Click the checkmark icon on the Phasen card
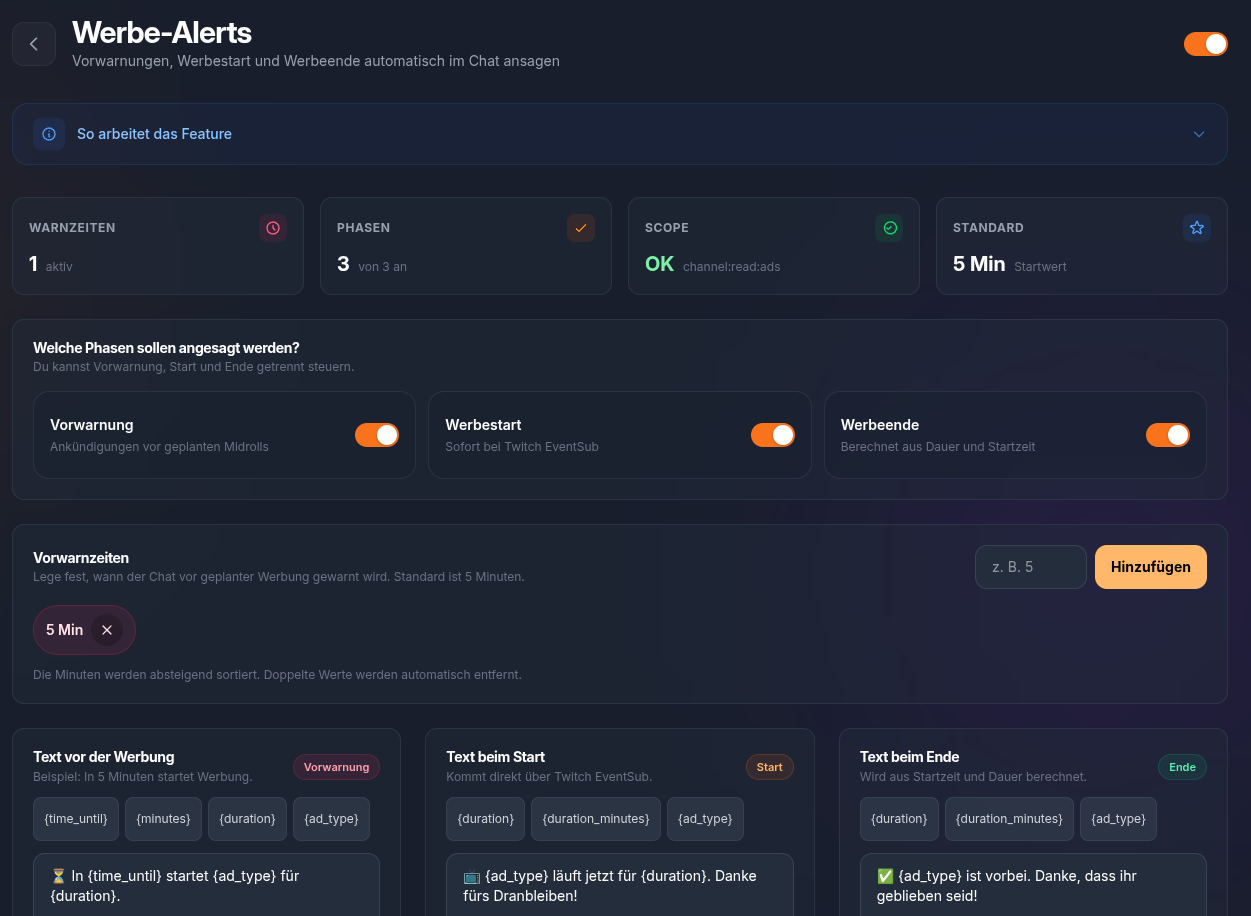Image resolution: width=1251 pixels, height=916 pixels. 581,227
